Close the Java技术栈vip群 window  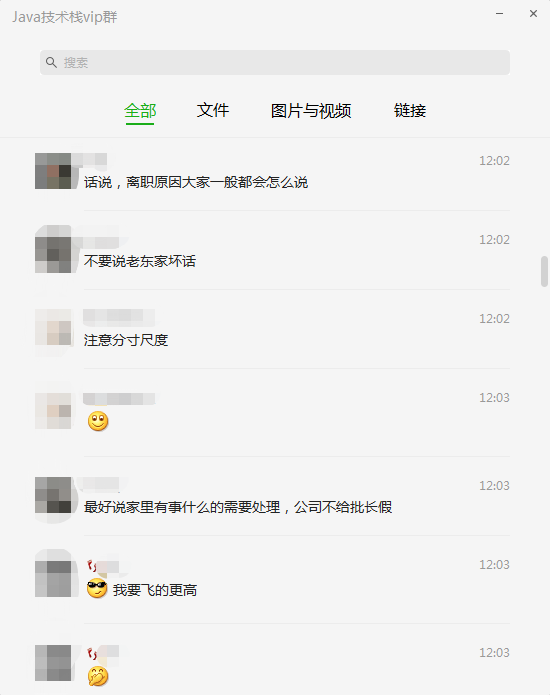(x=534, y=14)
